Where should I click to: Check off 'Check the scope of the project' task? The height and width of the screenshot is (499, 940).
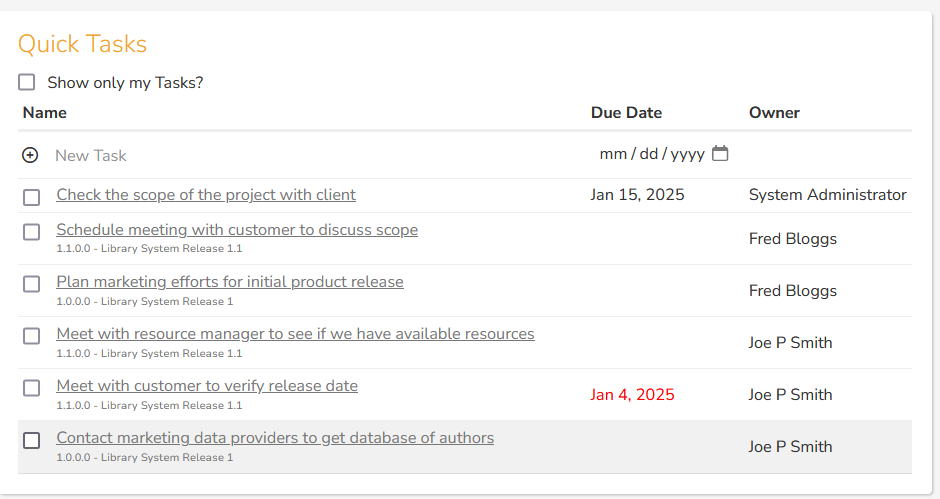31,197
